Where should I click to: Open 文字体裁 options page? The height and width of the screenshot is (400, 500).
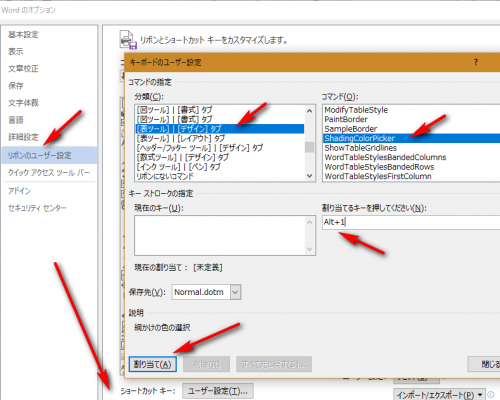click(23, 103)
